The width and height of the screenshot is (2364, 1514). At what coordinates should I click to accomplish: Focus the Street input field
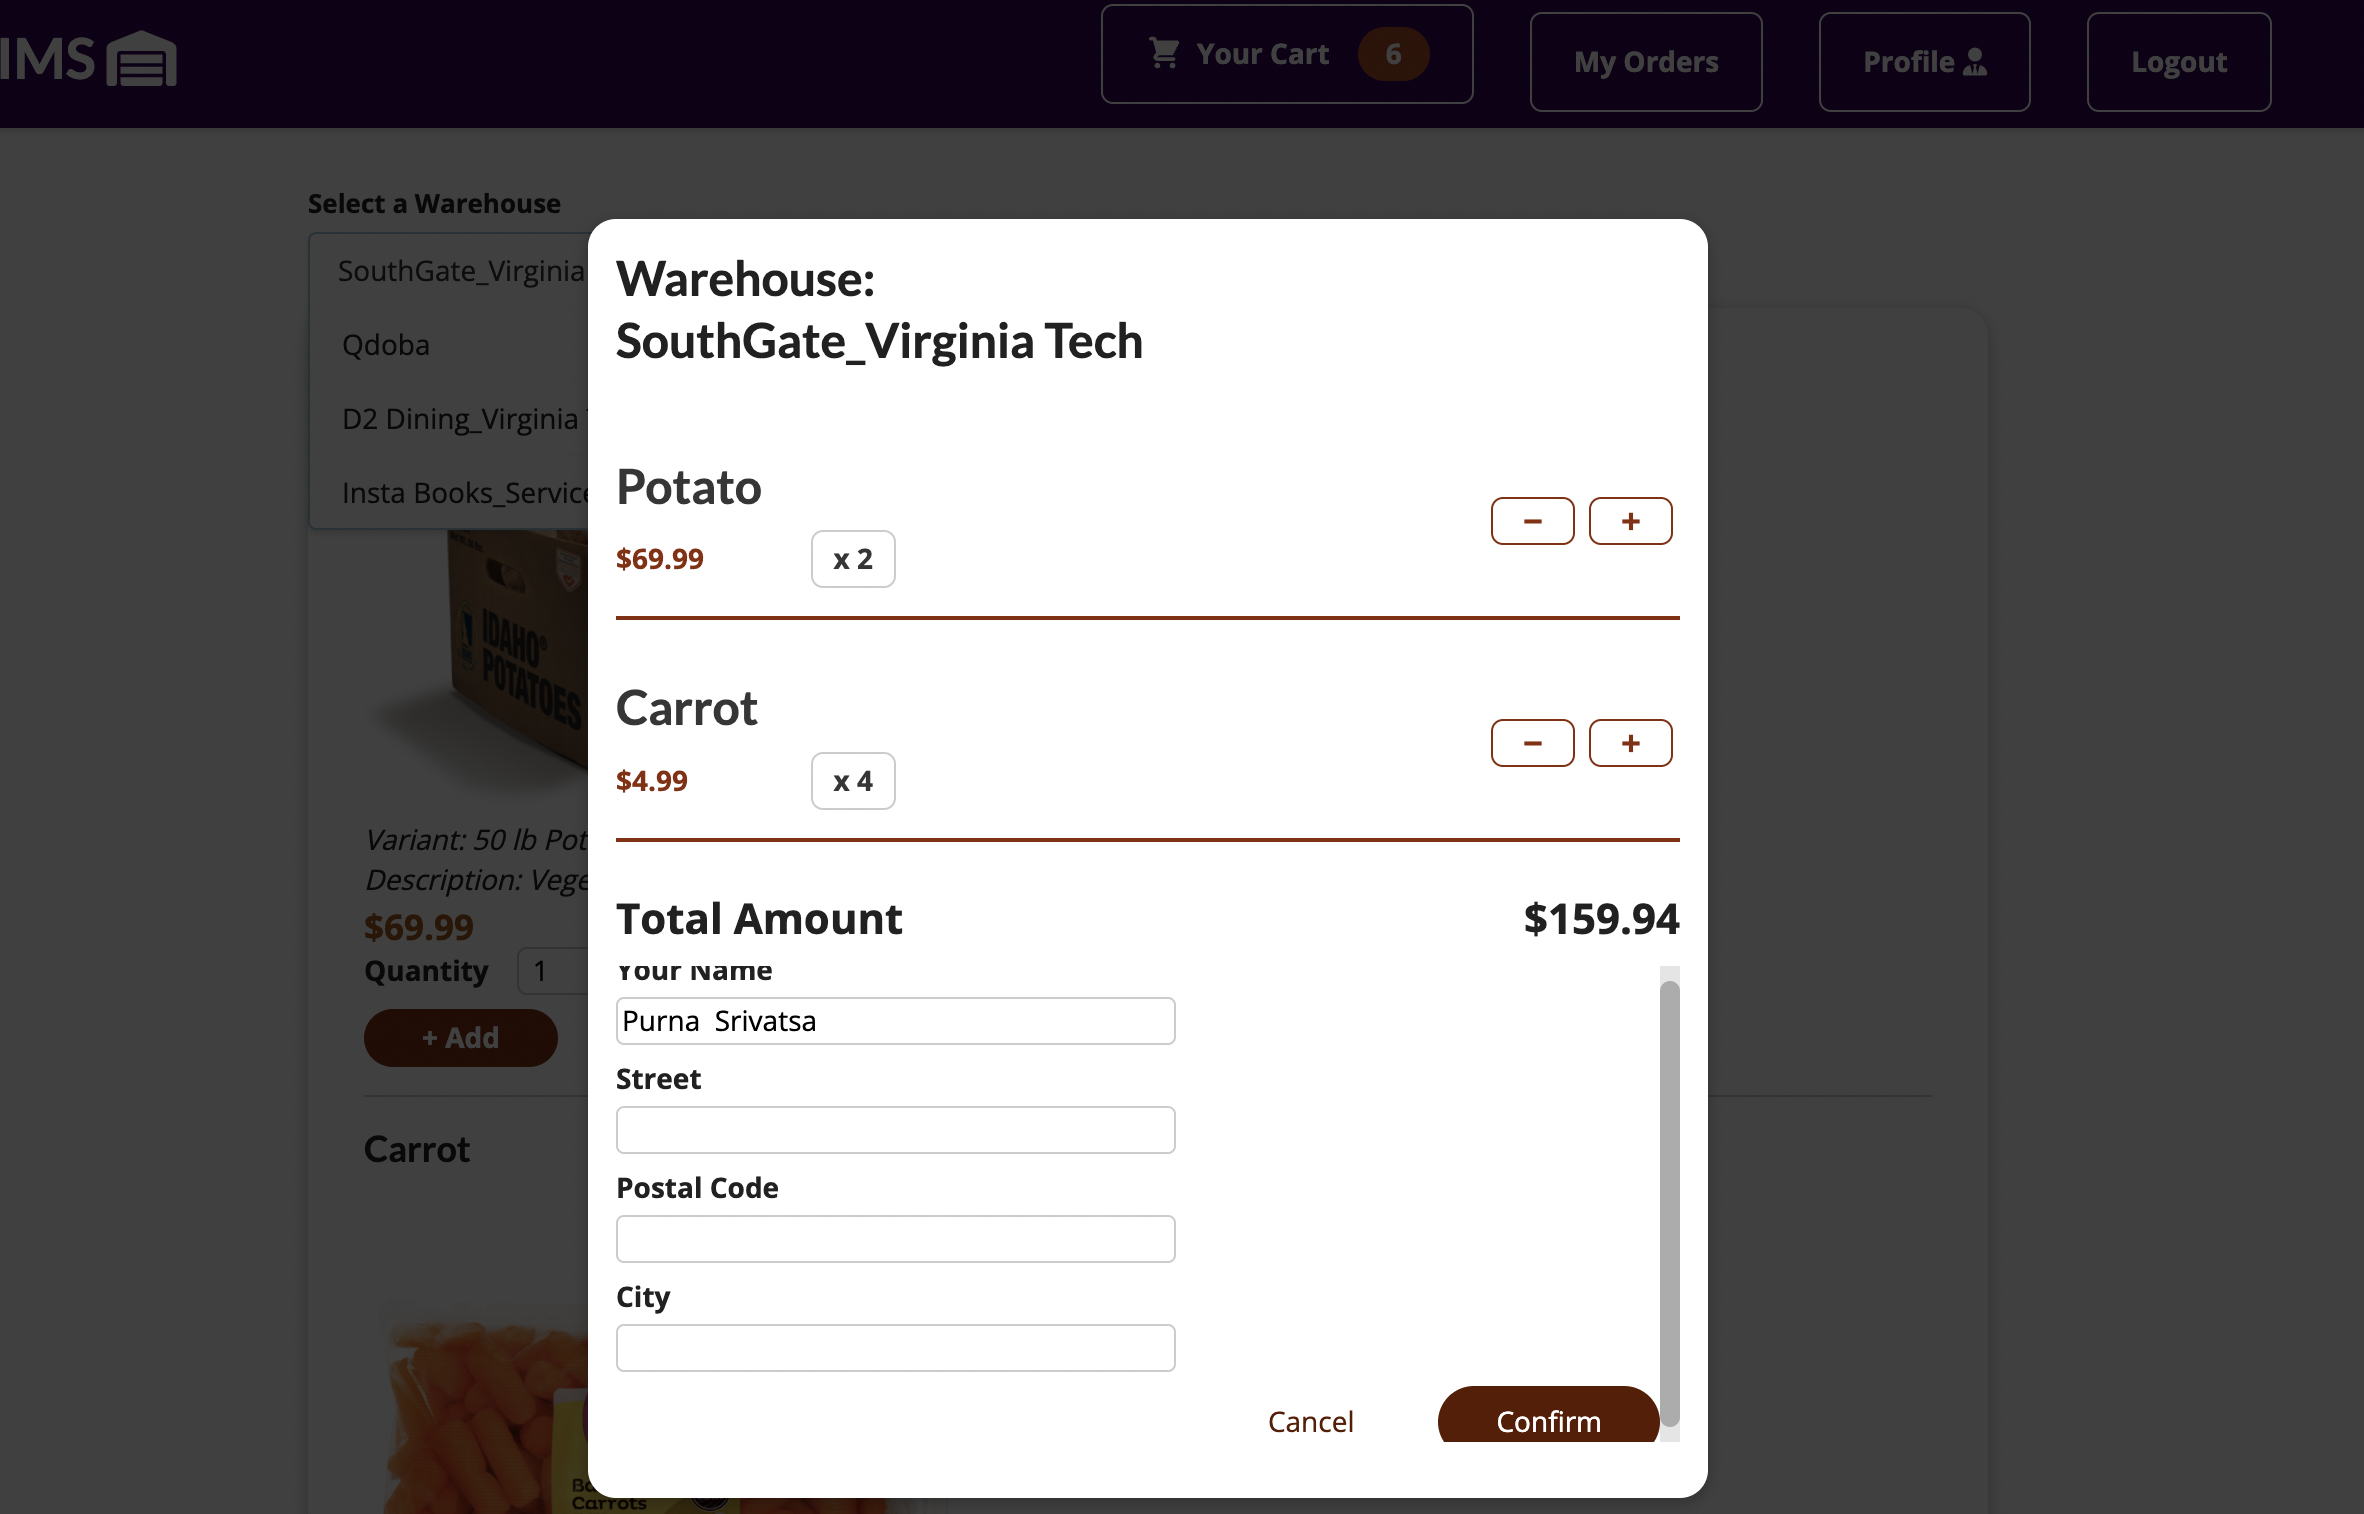pos(895,1130)
